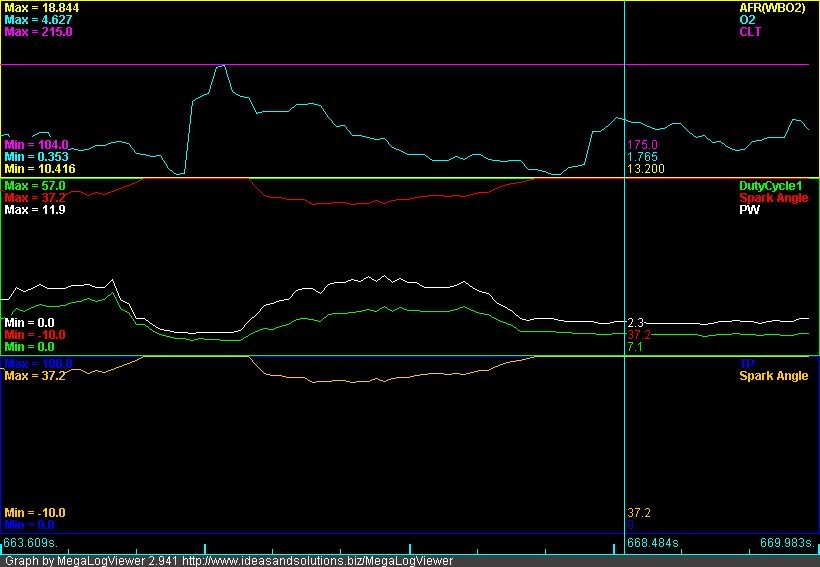
Task: Click the PW cursor reading 2.3
Action: pos(635,323)
